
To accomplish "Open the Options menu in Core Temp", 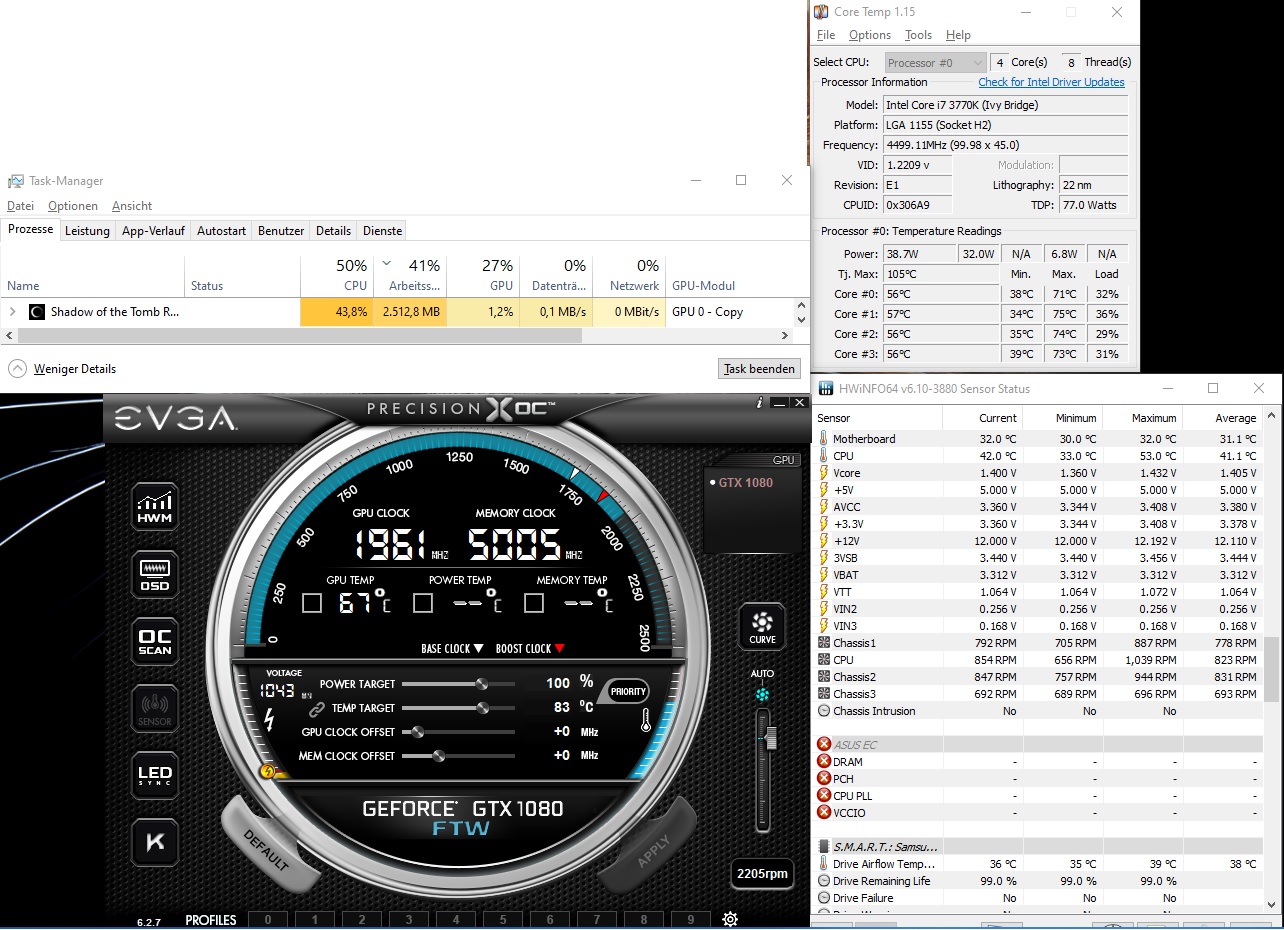I will 870,35.
